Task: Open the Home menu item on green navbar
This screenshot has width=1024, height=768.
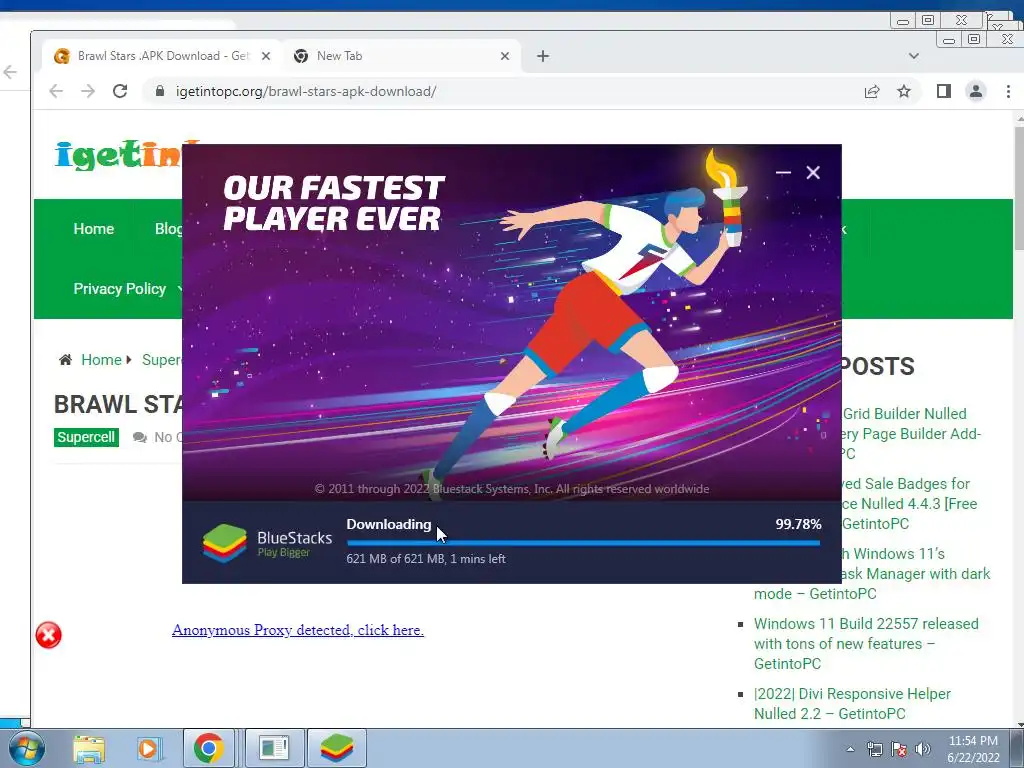Action: click(x=93, y=229)
